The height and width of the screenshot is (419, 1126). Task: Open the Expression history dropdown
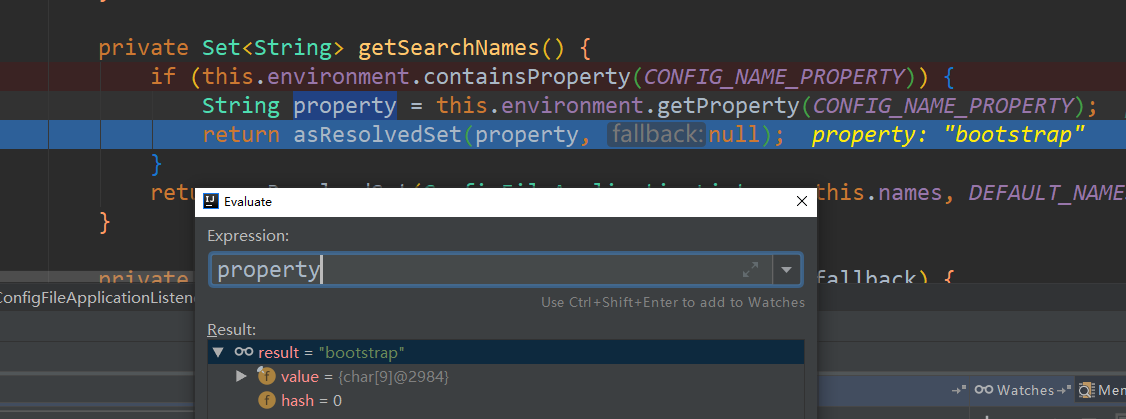point(788,270)
